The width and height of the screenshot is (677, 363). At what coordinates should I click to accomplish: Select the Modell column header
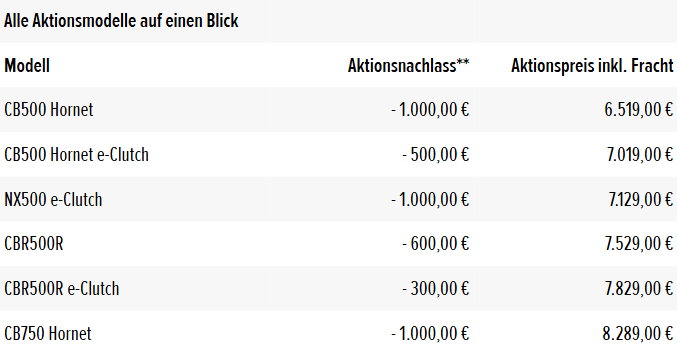click(x=27, y=66)
